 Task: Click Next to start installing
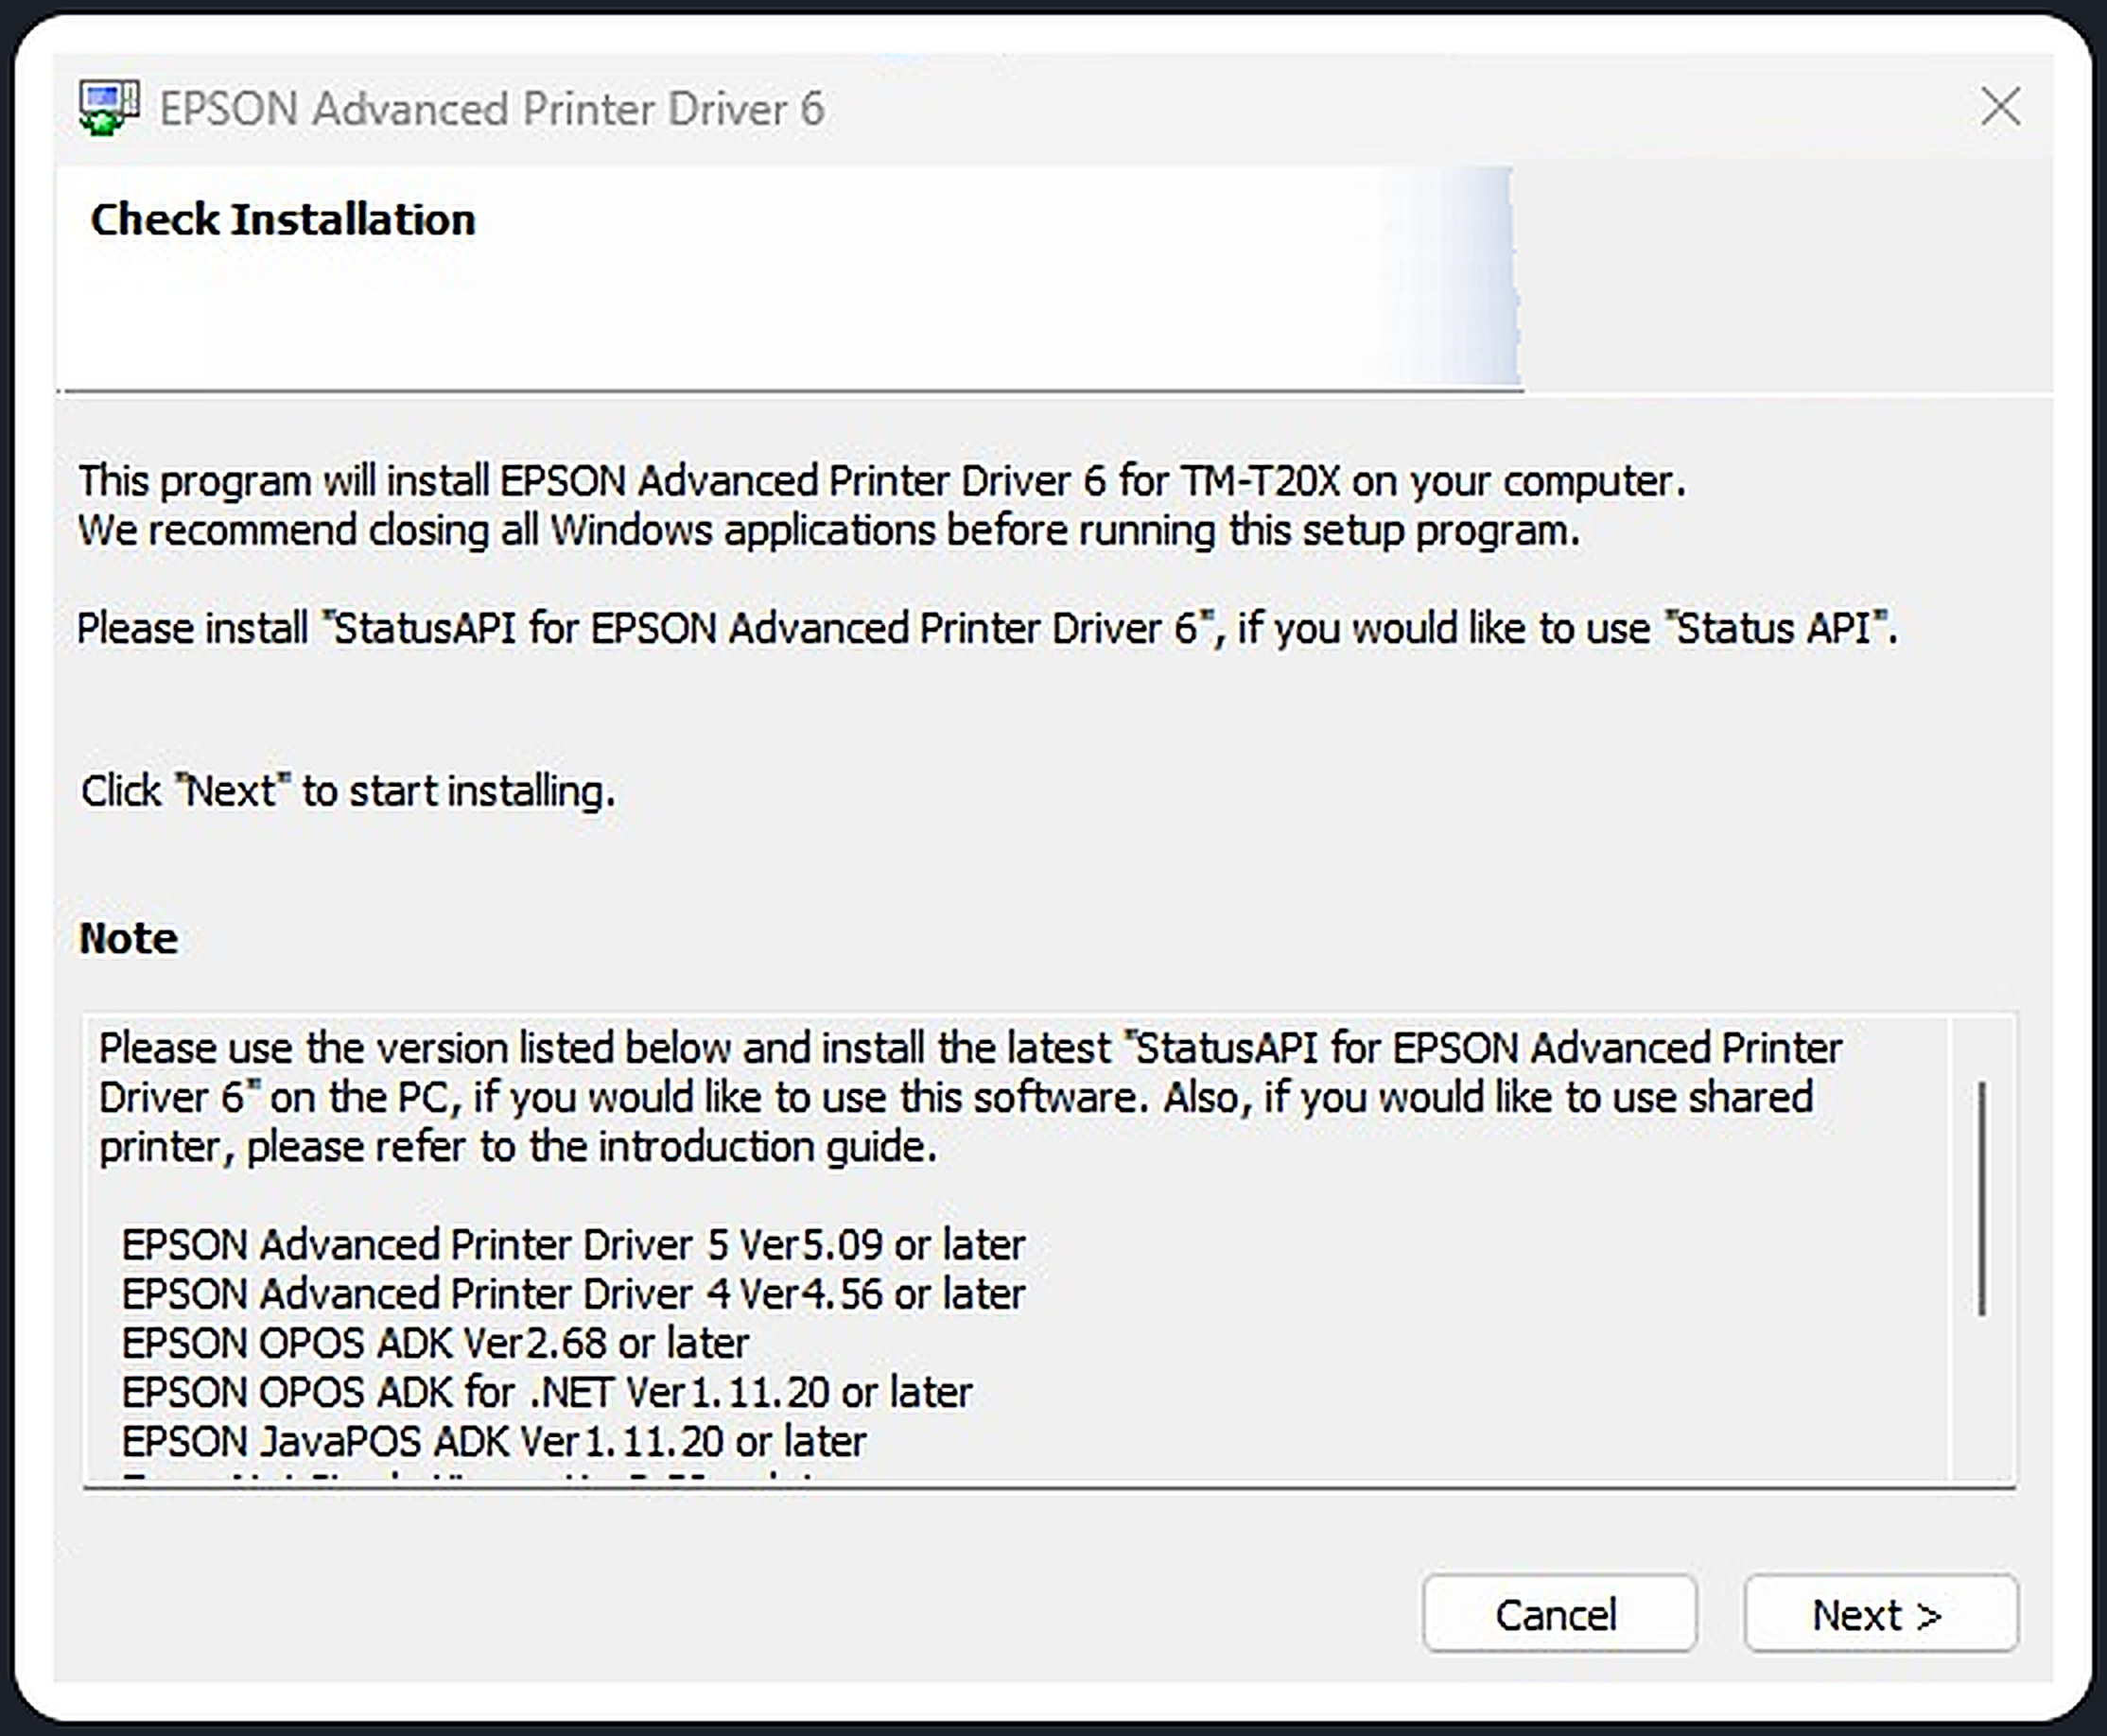point(1881,1614)
